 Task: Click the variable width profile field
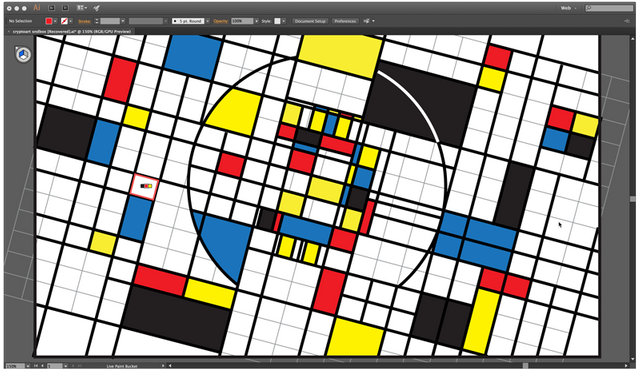point(146,21)
